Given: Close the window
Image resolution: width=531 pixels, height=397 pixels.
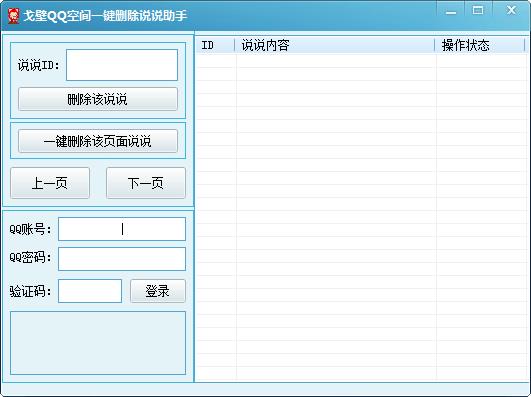Looking at the screenshot, I should tap(511, 11).
